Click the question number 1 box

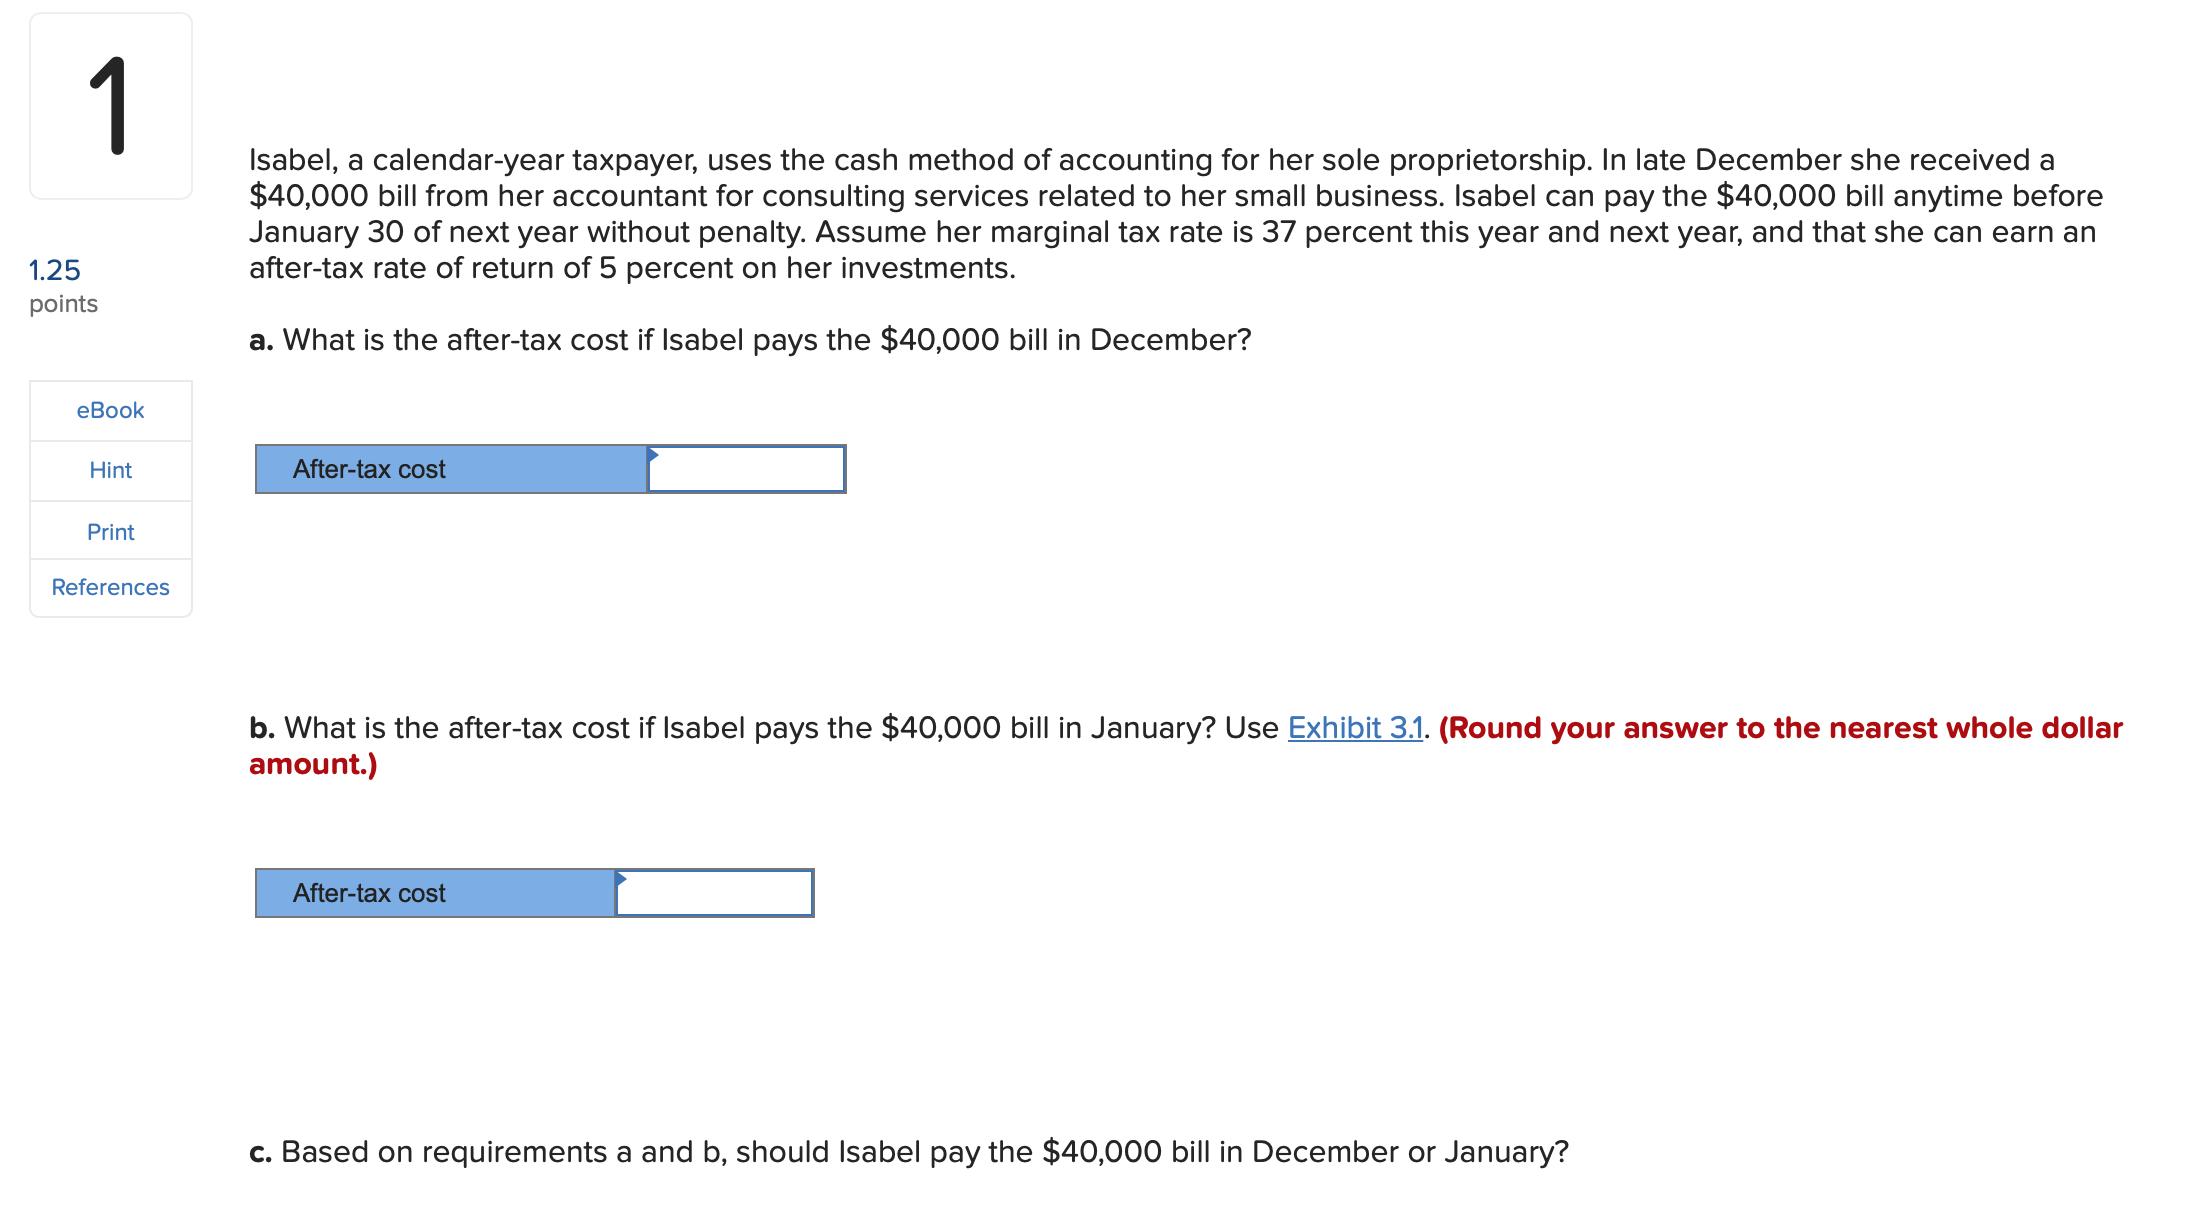(x=110, y=105)
